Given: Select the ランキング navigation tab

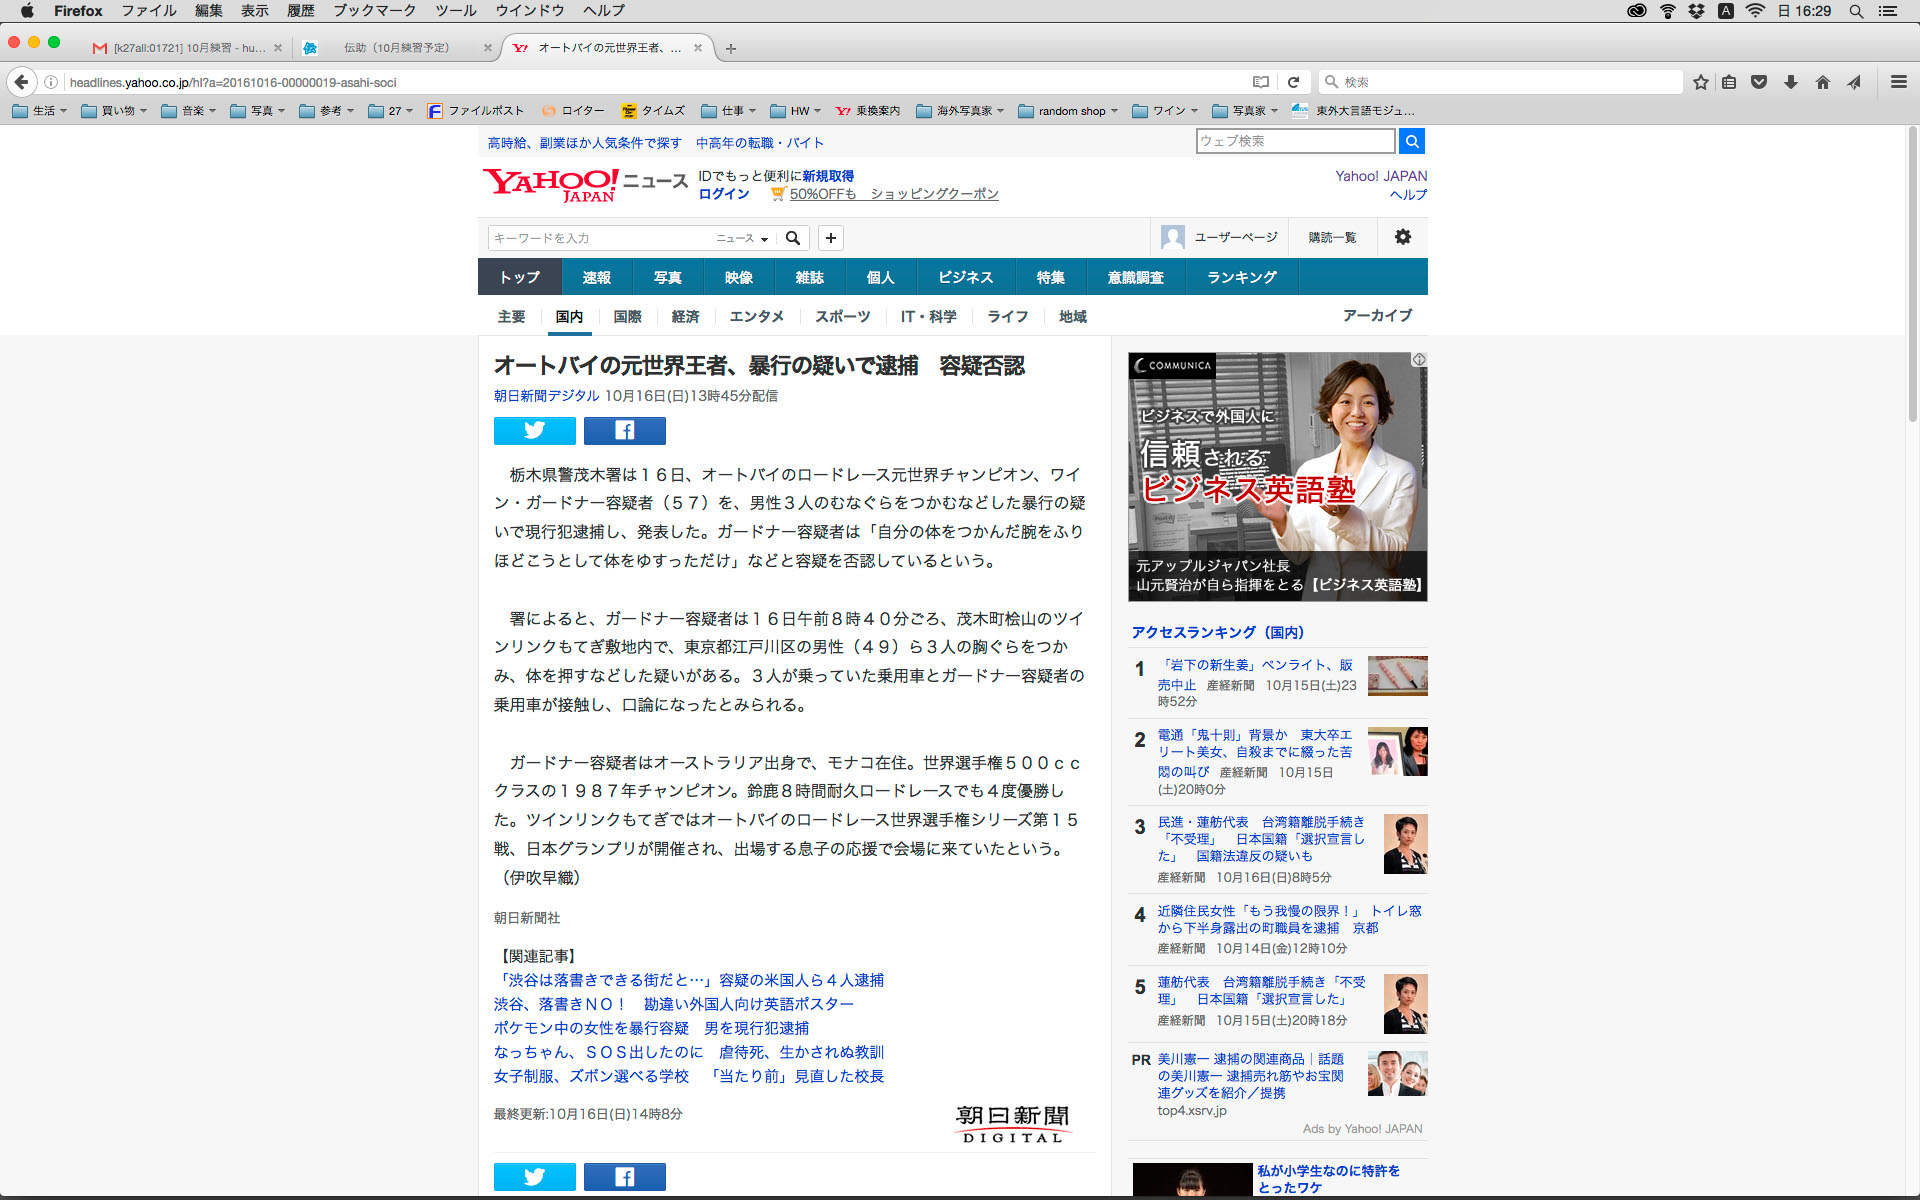Looking at the screenshot, I should 1241,277.
